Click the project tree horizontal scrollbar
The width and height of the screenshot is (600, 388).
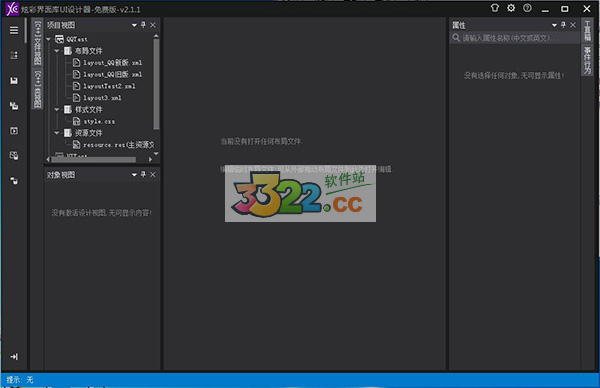(x=93, y=159)
